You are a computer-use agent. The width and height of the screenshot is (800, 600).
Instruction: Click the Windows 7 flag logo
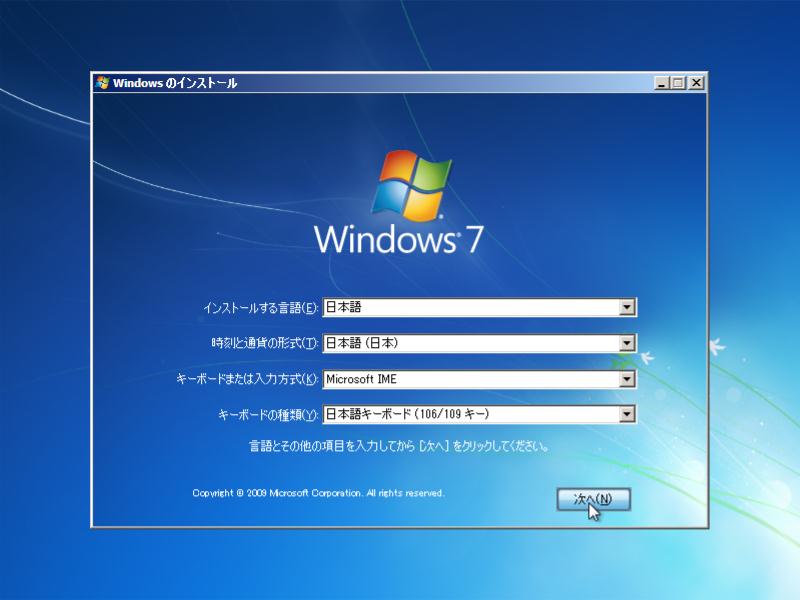tap(408, 186)
